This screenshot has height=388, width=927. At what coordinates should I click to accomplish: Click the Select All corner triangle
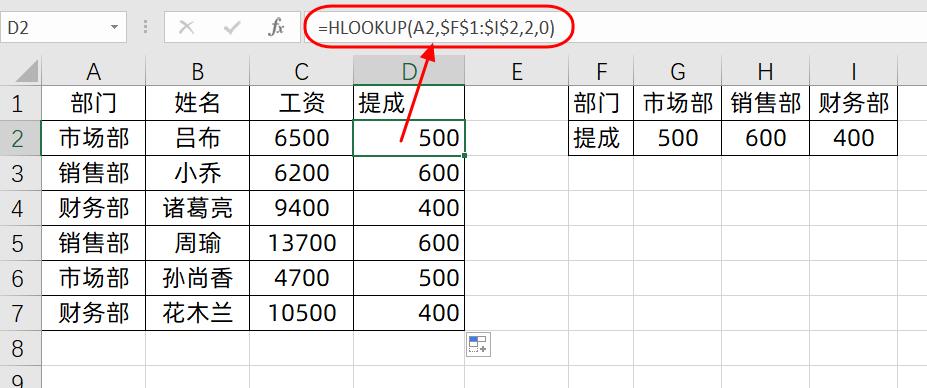[27, 71]
